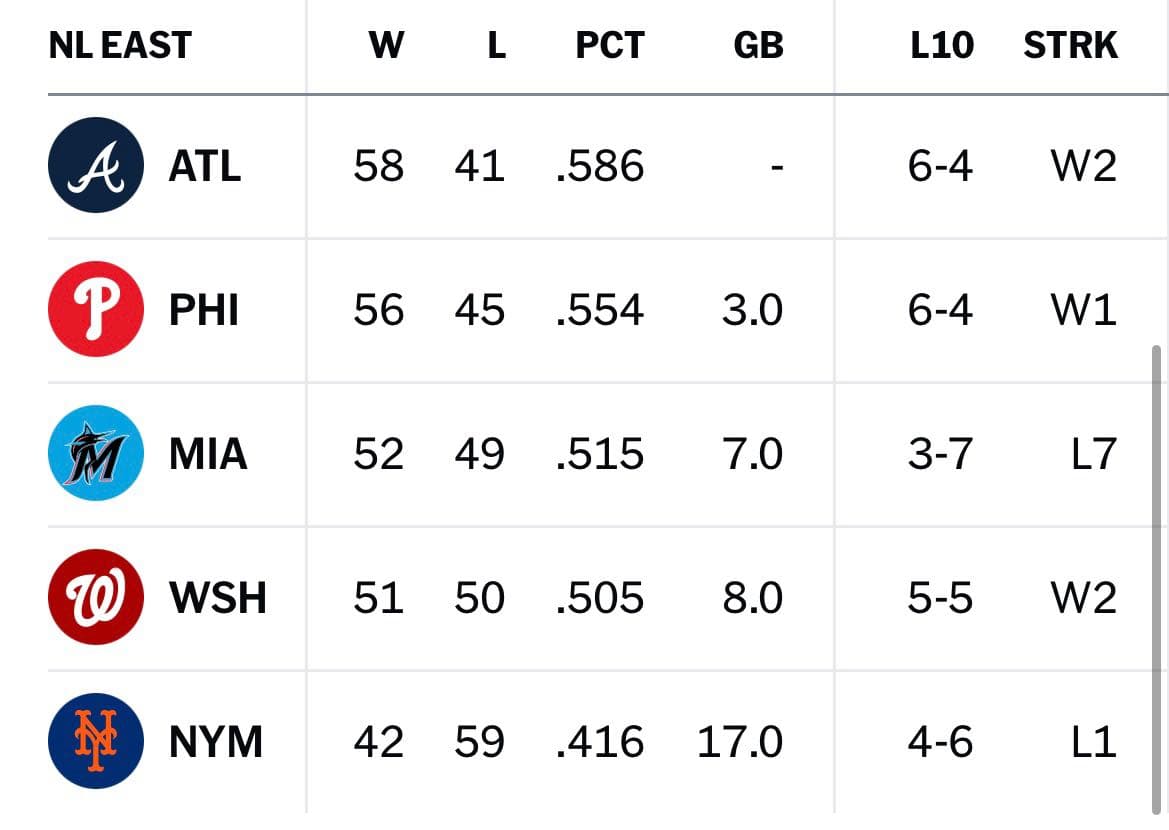Sort by the STRK column header
Screen dimensions: 1169x830
(1071, 45)
